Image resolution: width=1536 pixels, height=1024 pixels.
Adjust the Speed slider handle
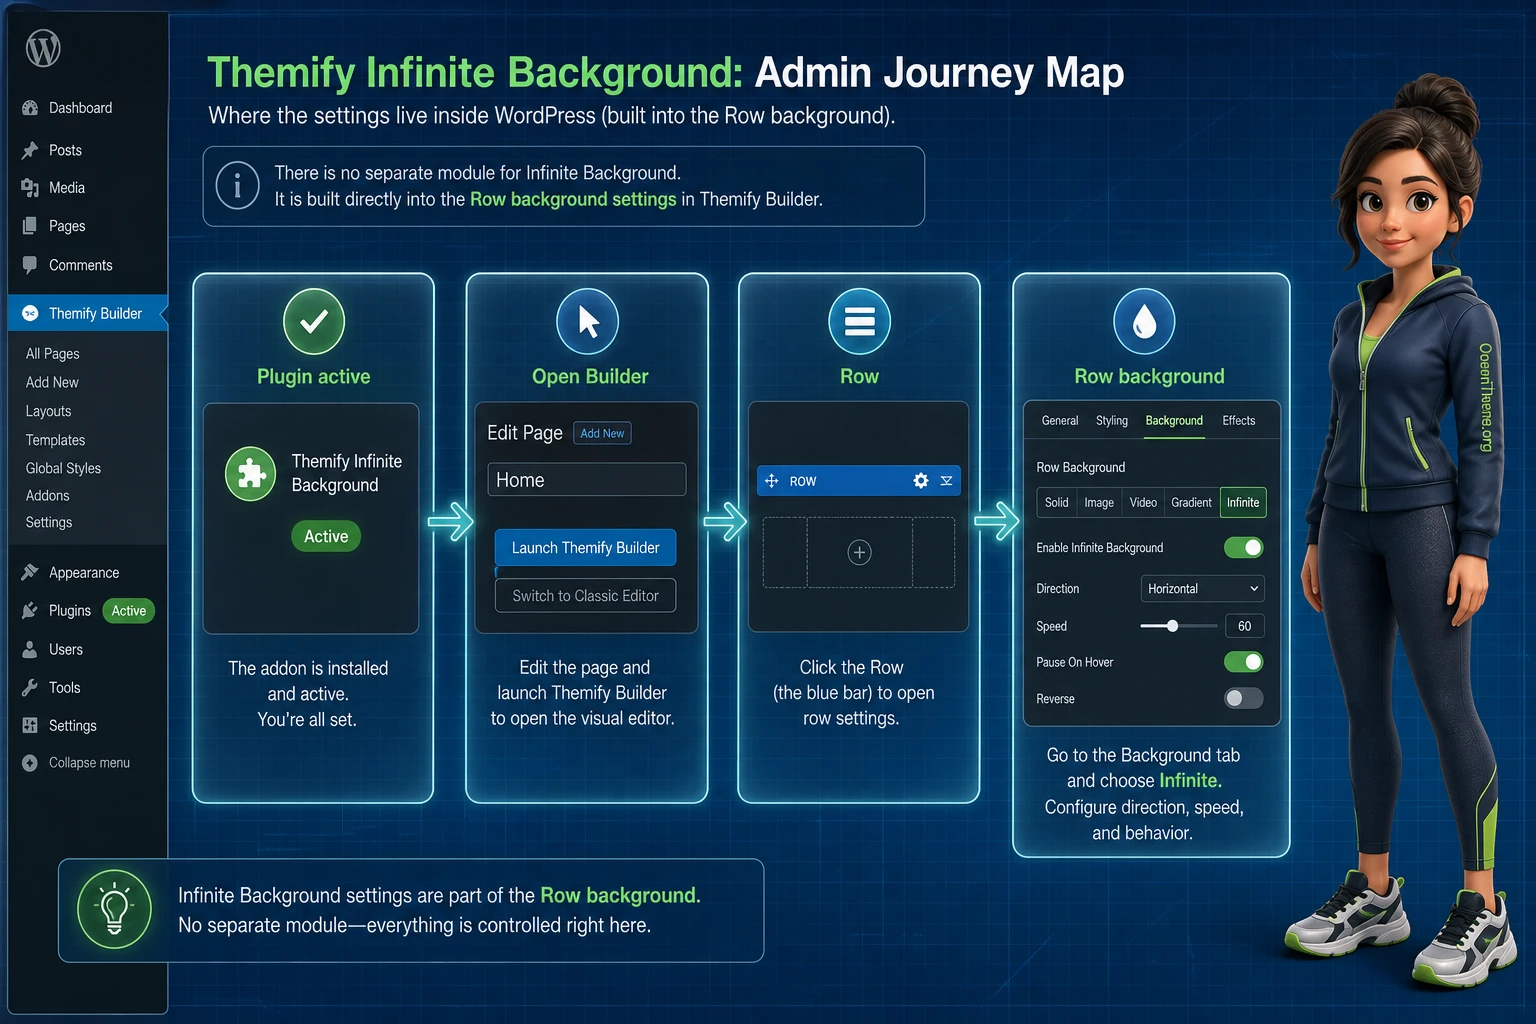[1172, 626]
